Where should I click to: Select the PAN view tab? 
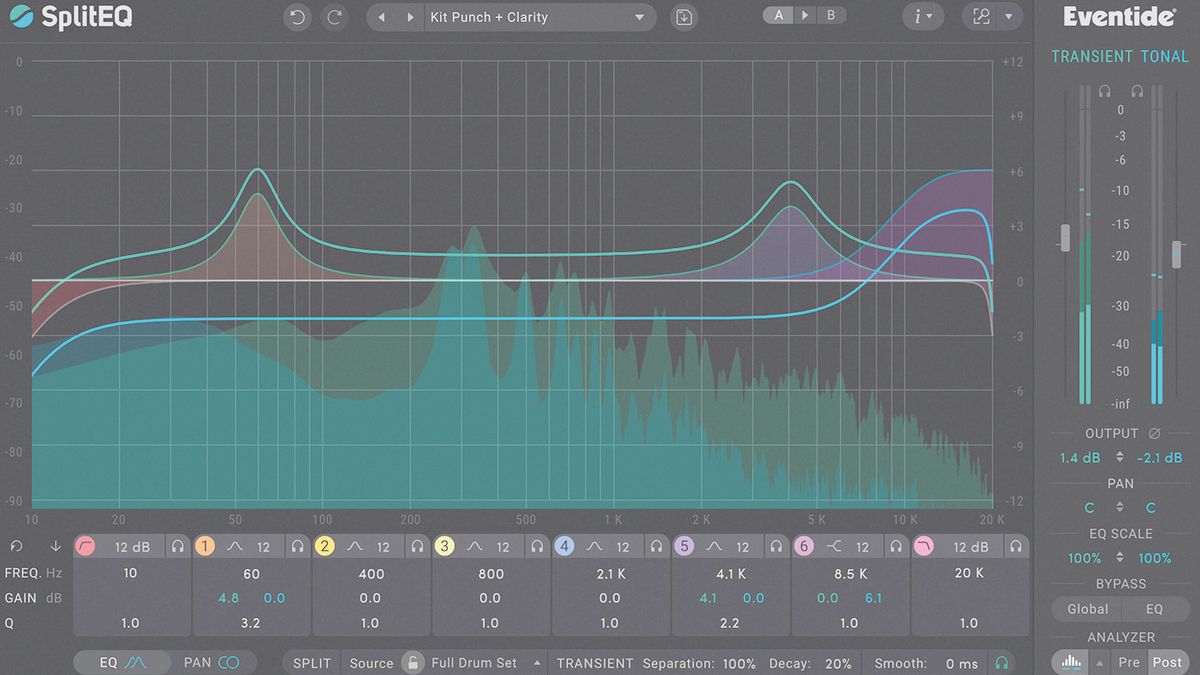click(x=213, y=662)
